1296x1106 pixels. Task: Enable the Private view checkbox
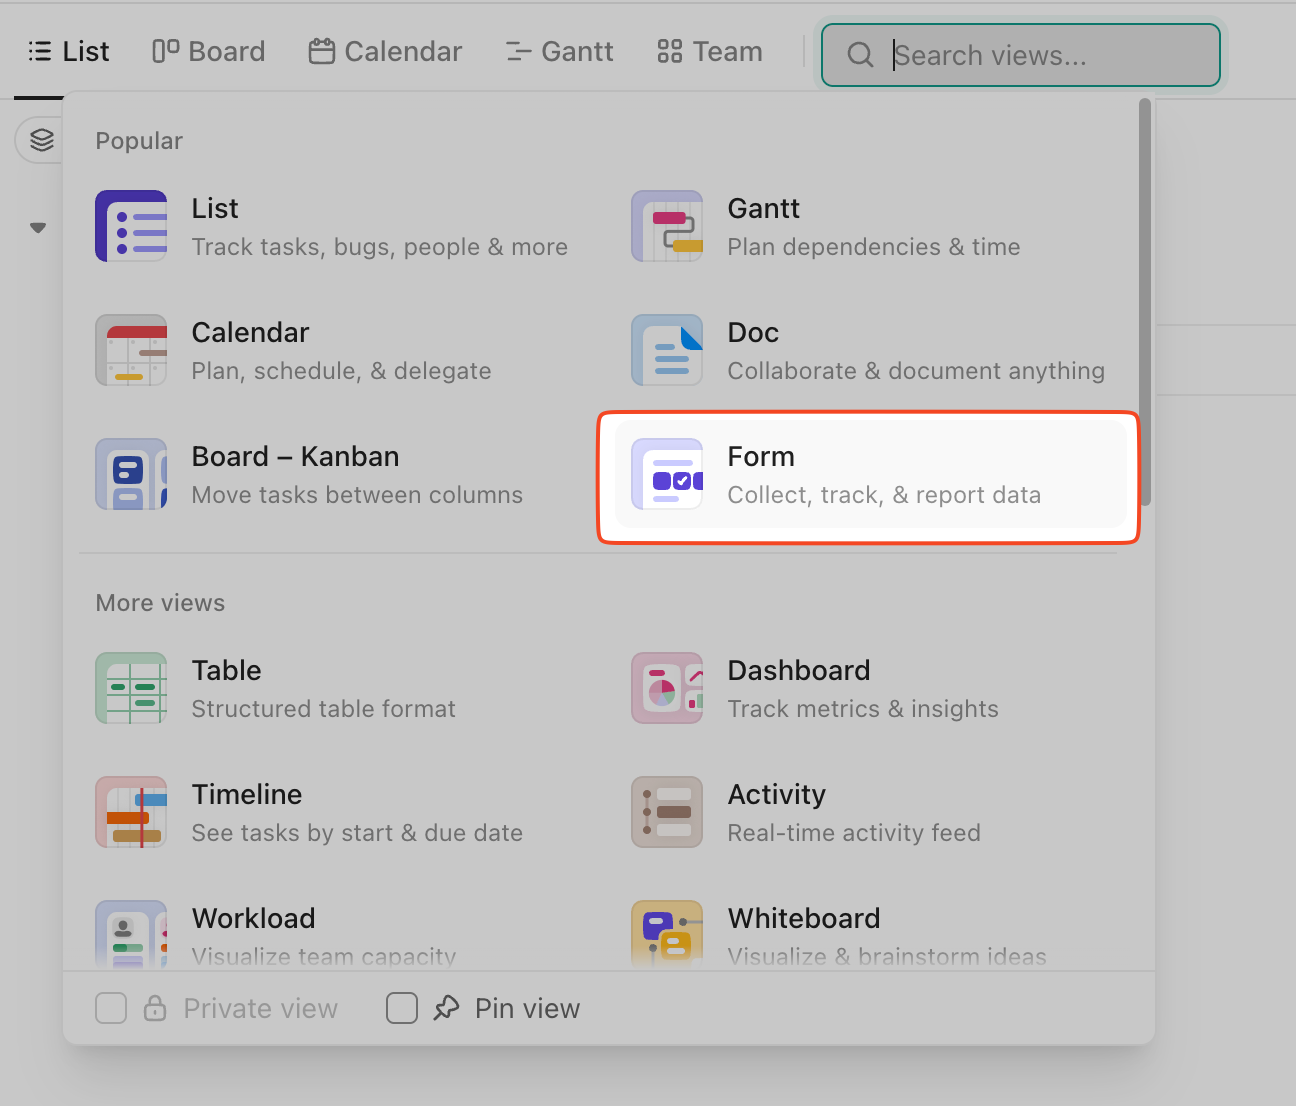(x=111, y=1008)
